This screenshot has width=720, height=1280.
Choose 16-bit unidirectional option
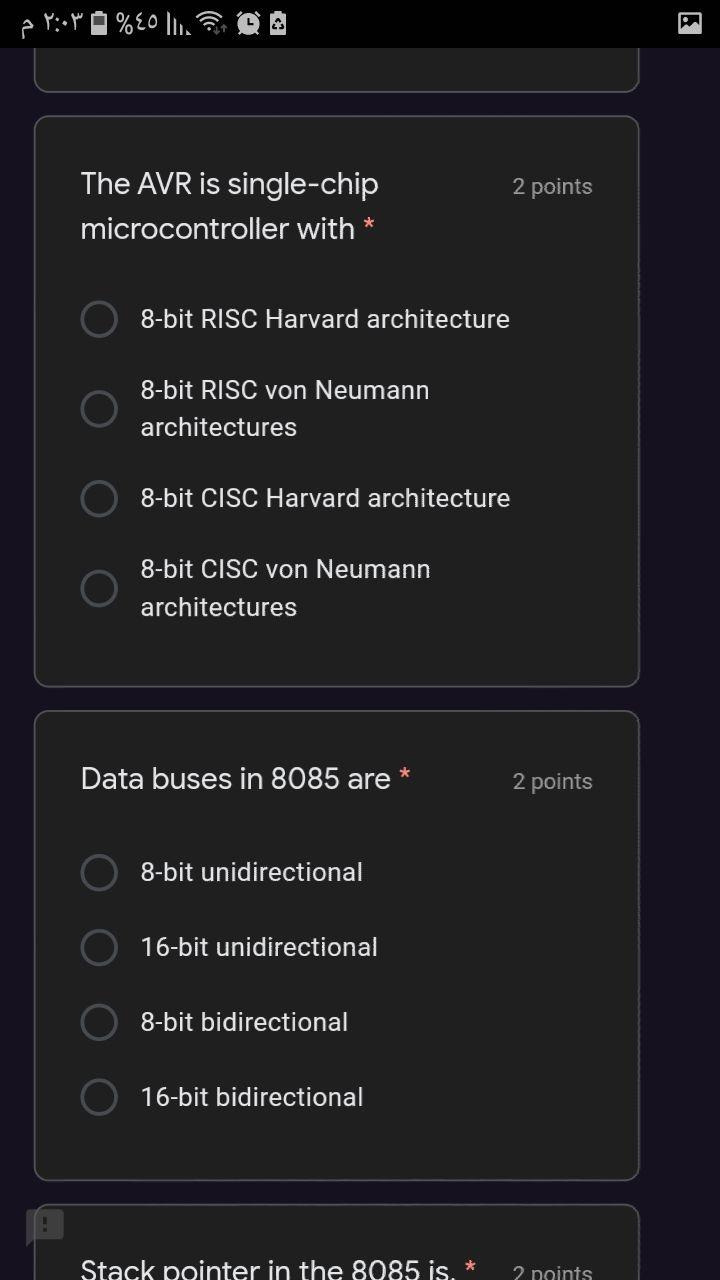click(x=99, y=947)
